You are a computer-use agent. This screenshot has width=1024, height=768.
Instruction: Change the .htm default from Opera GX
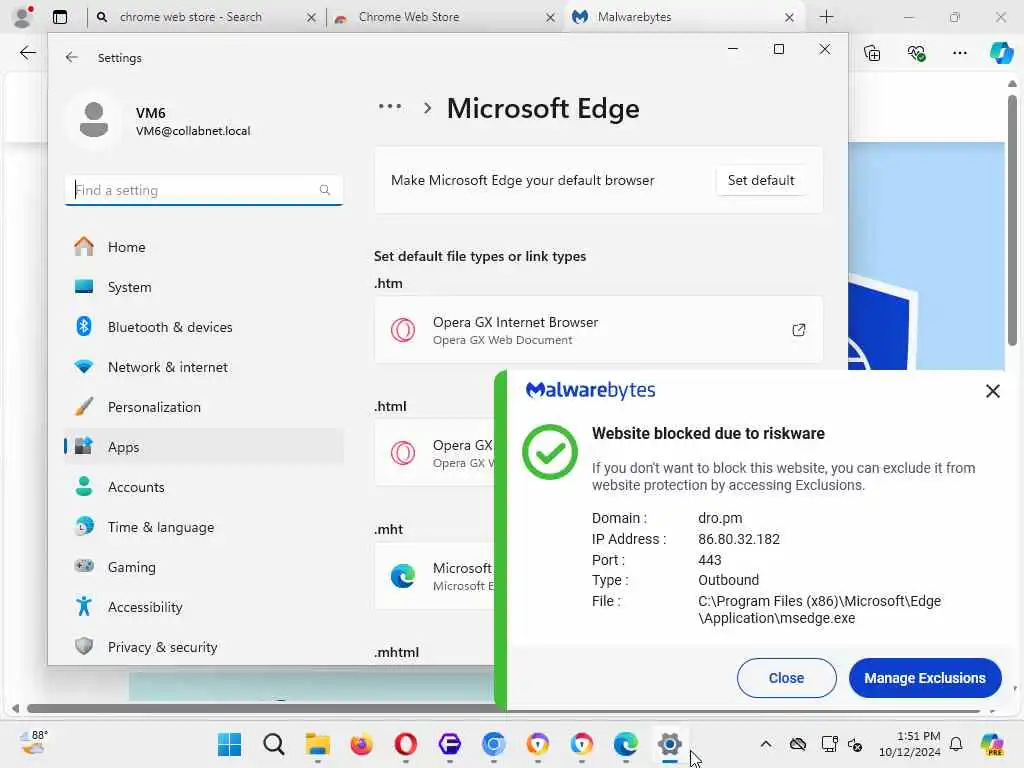coord(598,330)
